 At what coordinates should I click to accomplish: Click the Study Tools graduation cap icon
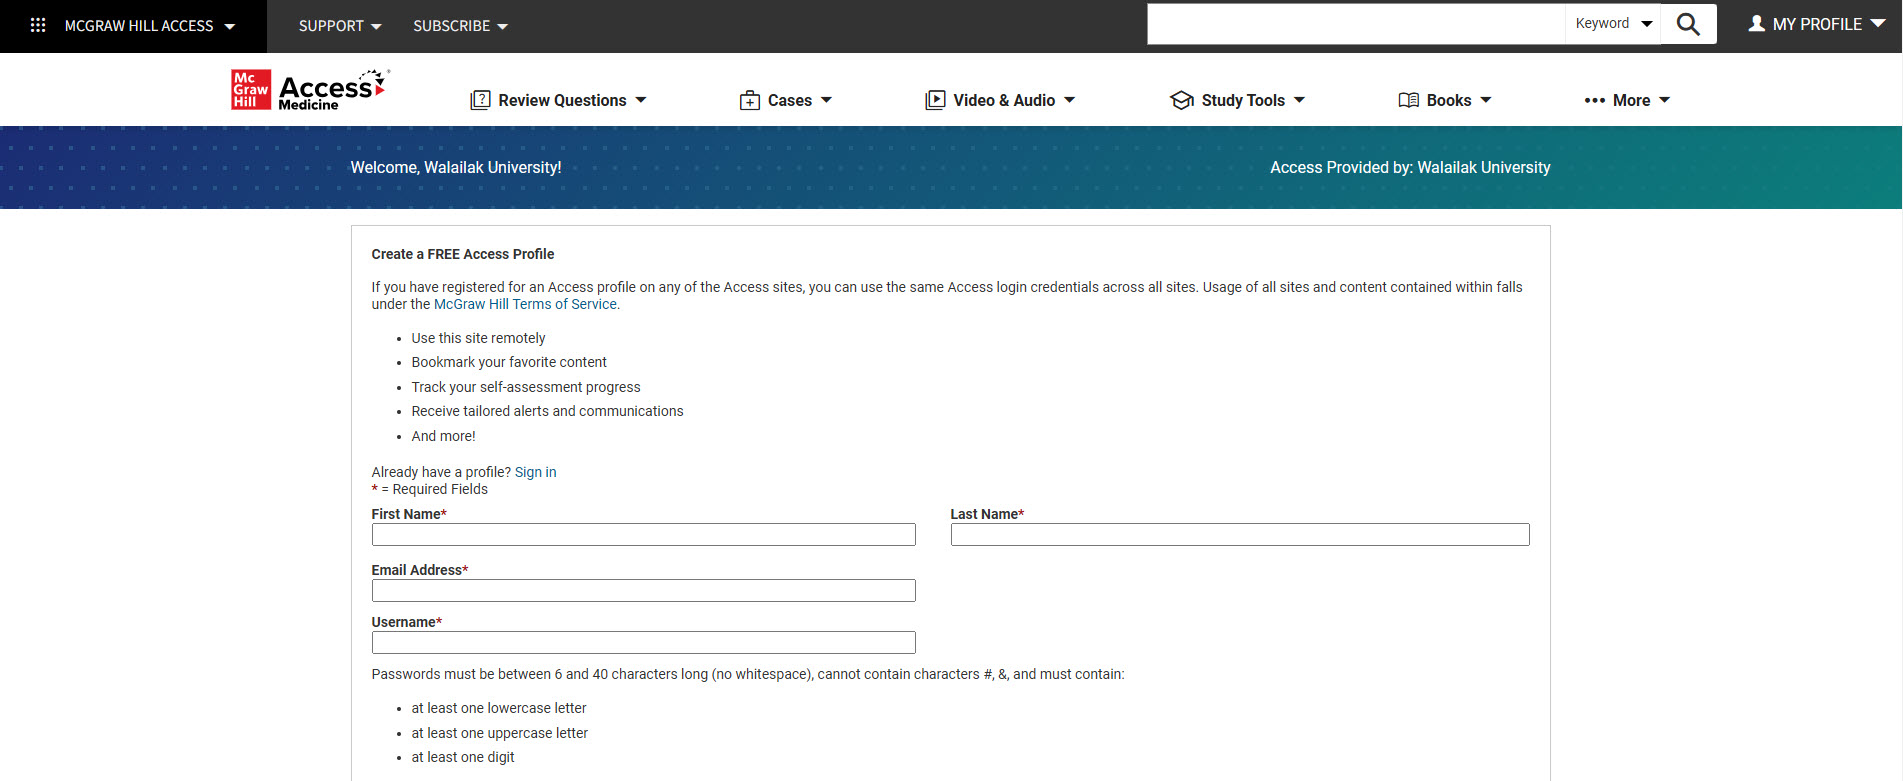point(1182,100)
